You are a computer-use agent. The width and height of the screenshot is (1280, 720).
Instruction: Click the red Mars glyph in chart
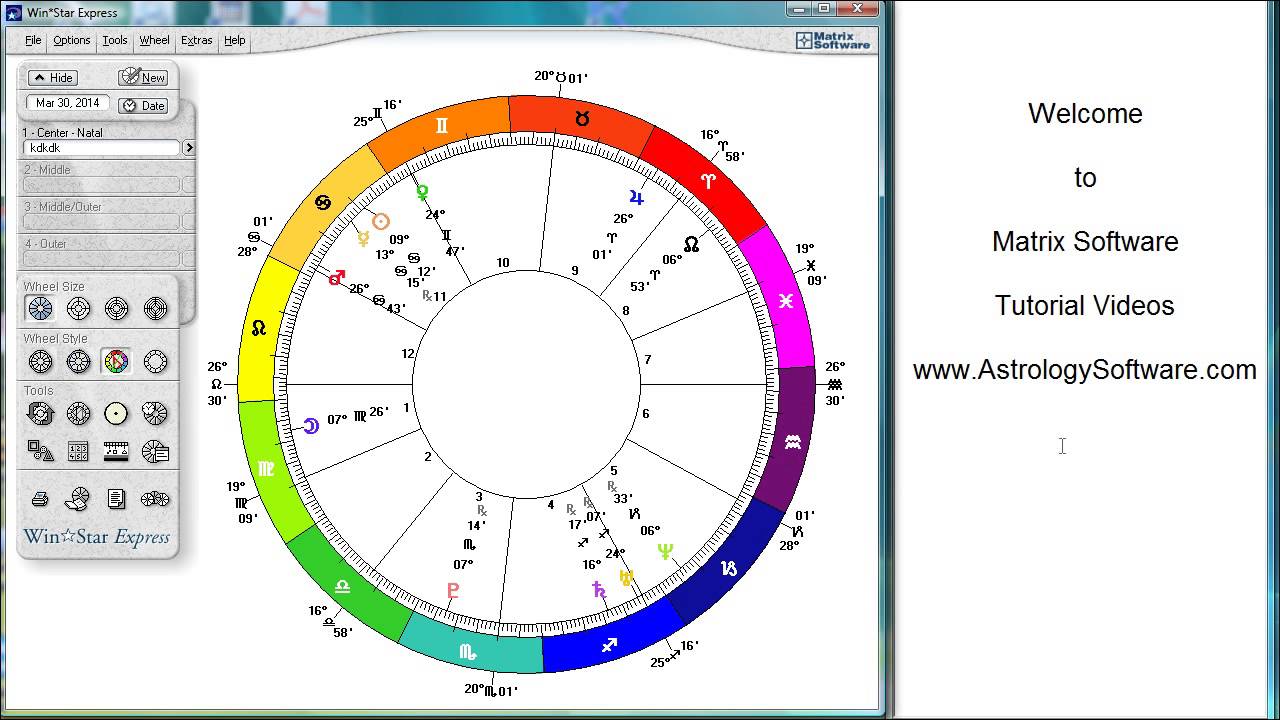337,278
